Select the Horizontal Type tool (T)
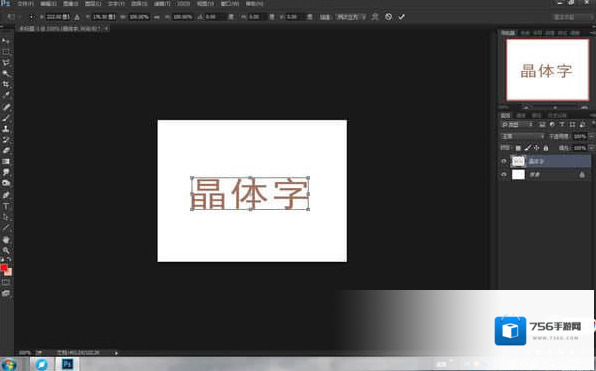 pyautogui.click(x=6, y=206)
